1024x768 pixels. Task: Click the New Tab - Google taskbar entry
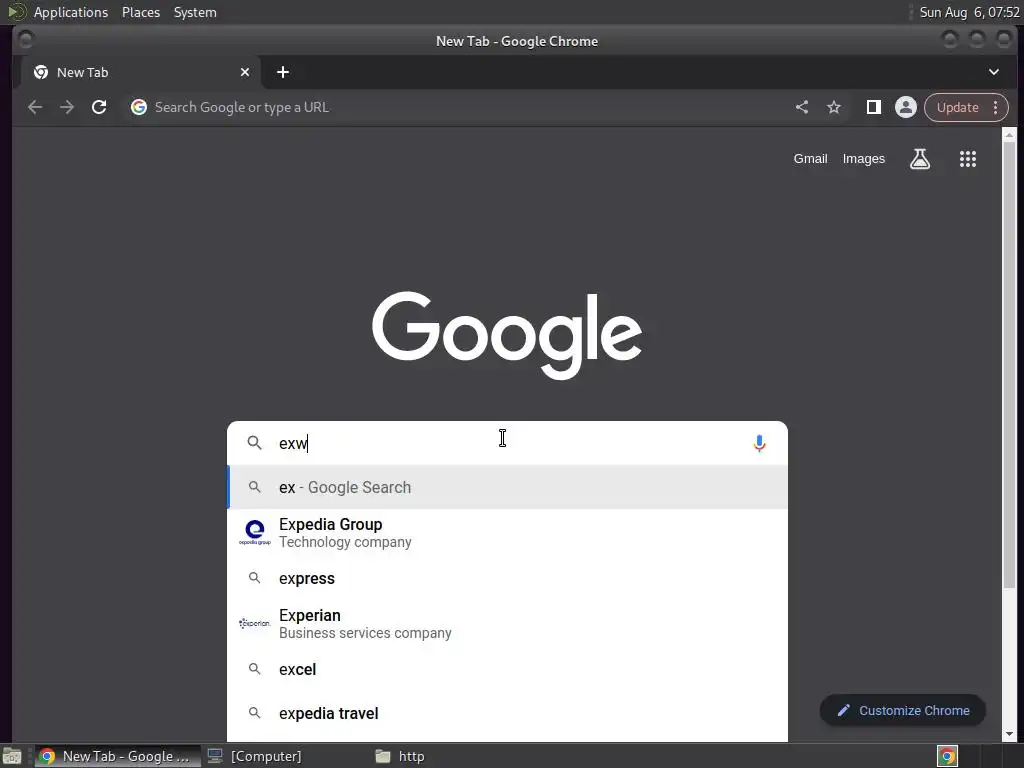tap(117, 756)
